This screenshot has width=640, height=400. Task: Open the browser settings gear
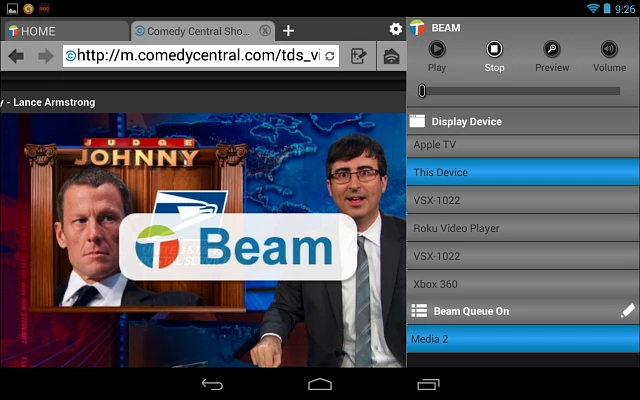395,29
